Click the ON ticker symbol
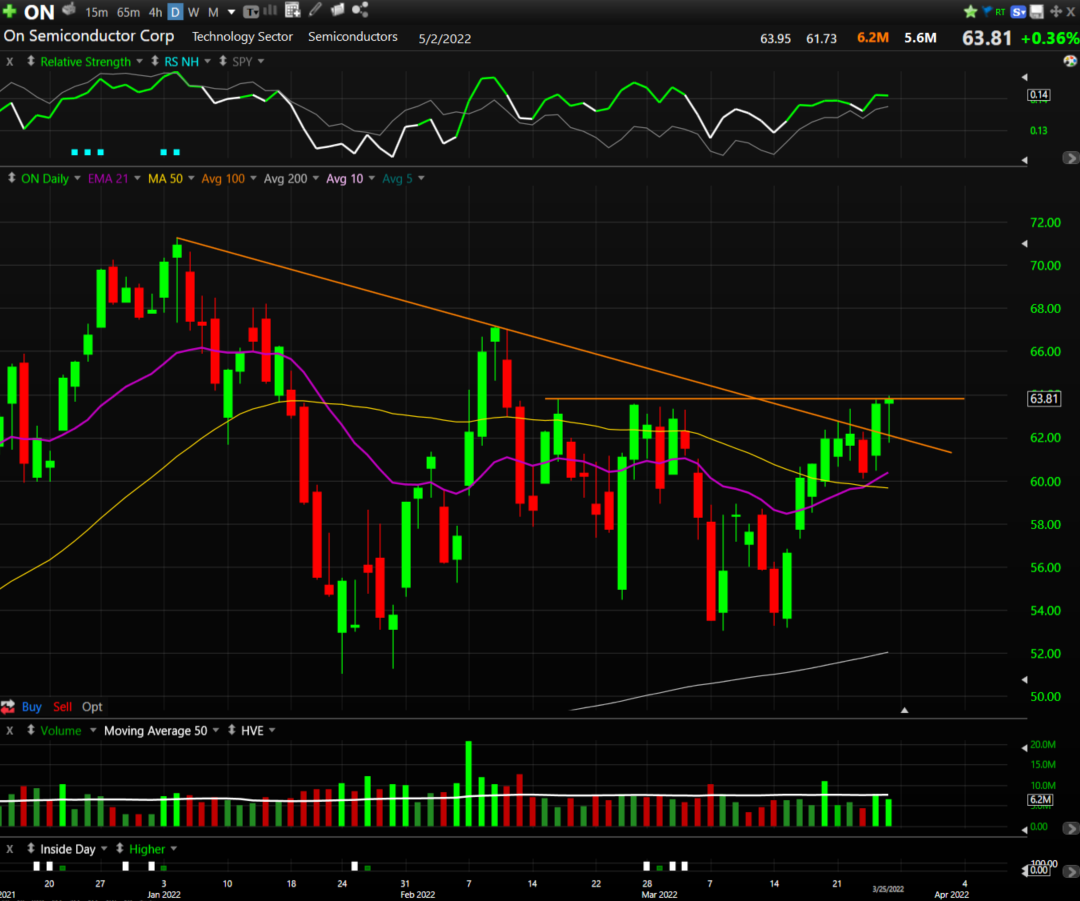 click(x=39, y=12)
